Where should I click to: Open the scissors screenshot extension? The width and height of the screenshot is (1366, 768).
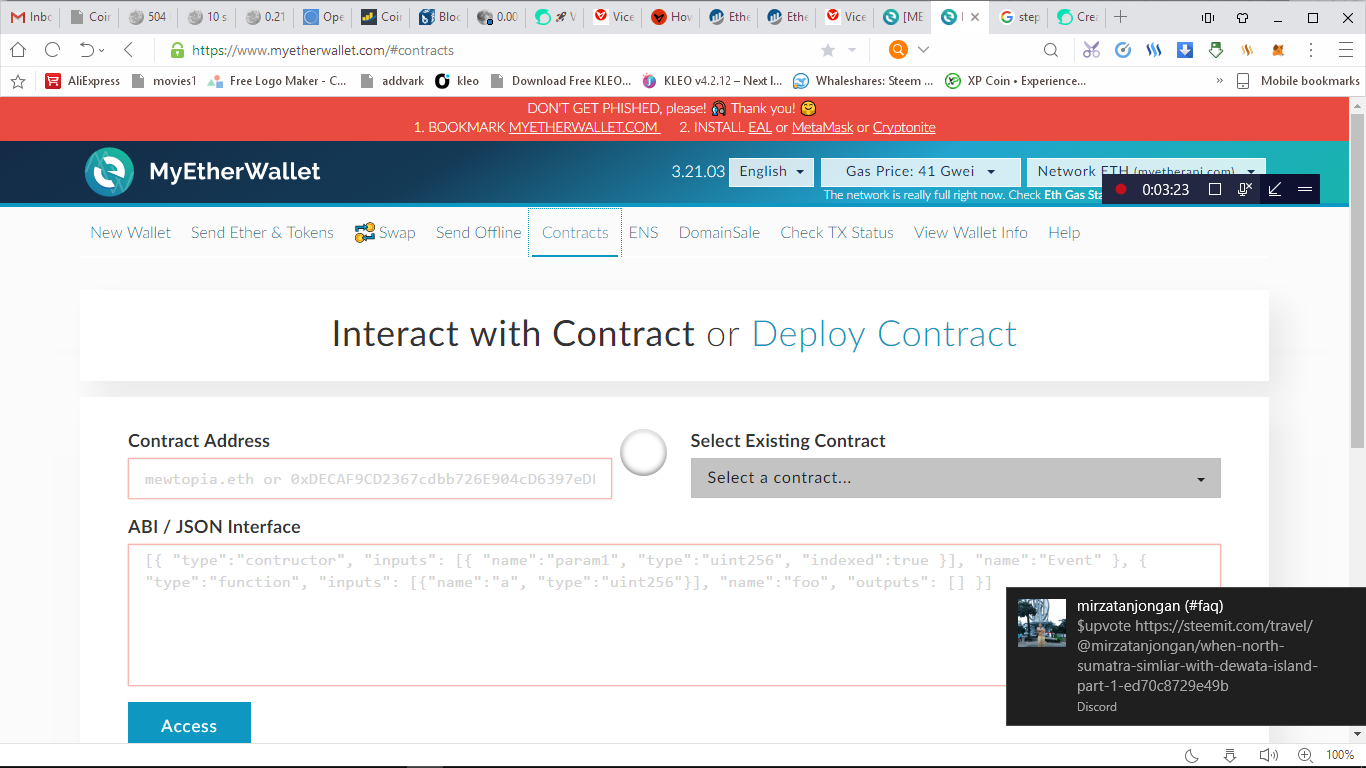(1091, 50)
